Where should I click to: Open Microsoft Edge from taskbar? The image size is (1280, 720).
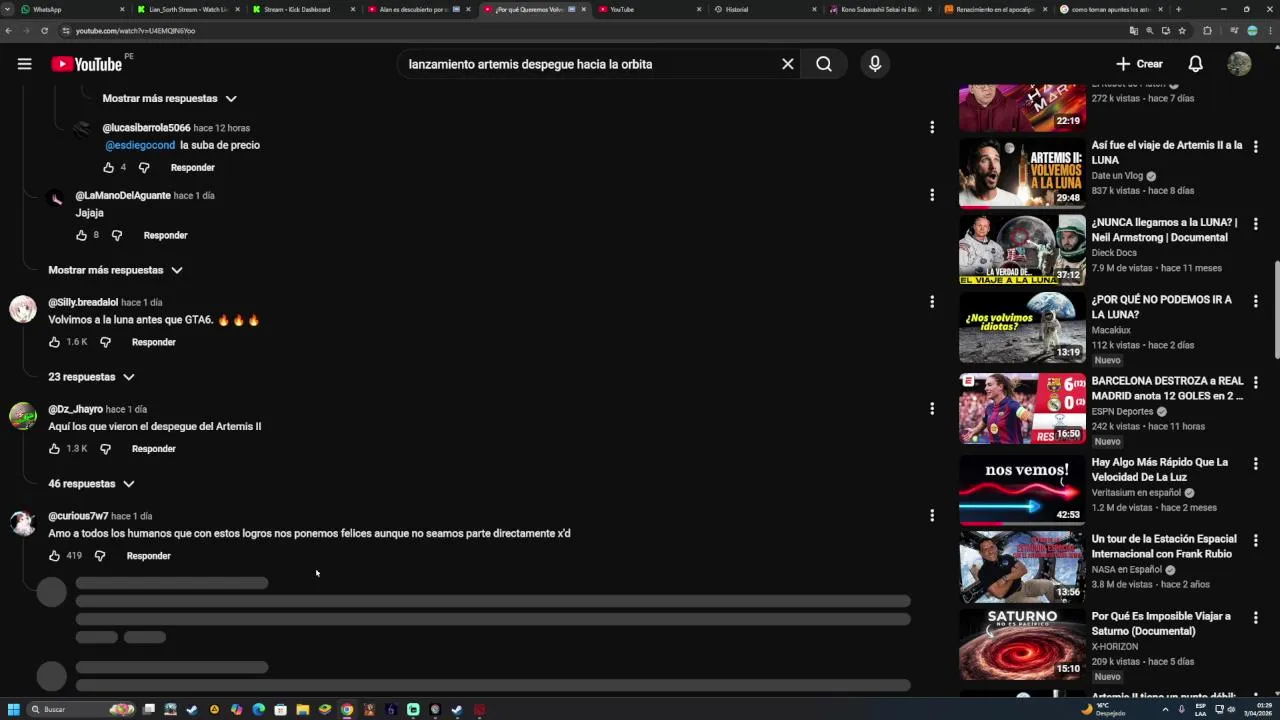(258, 710)
